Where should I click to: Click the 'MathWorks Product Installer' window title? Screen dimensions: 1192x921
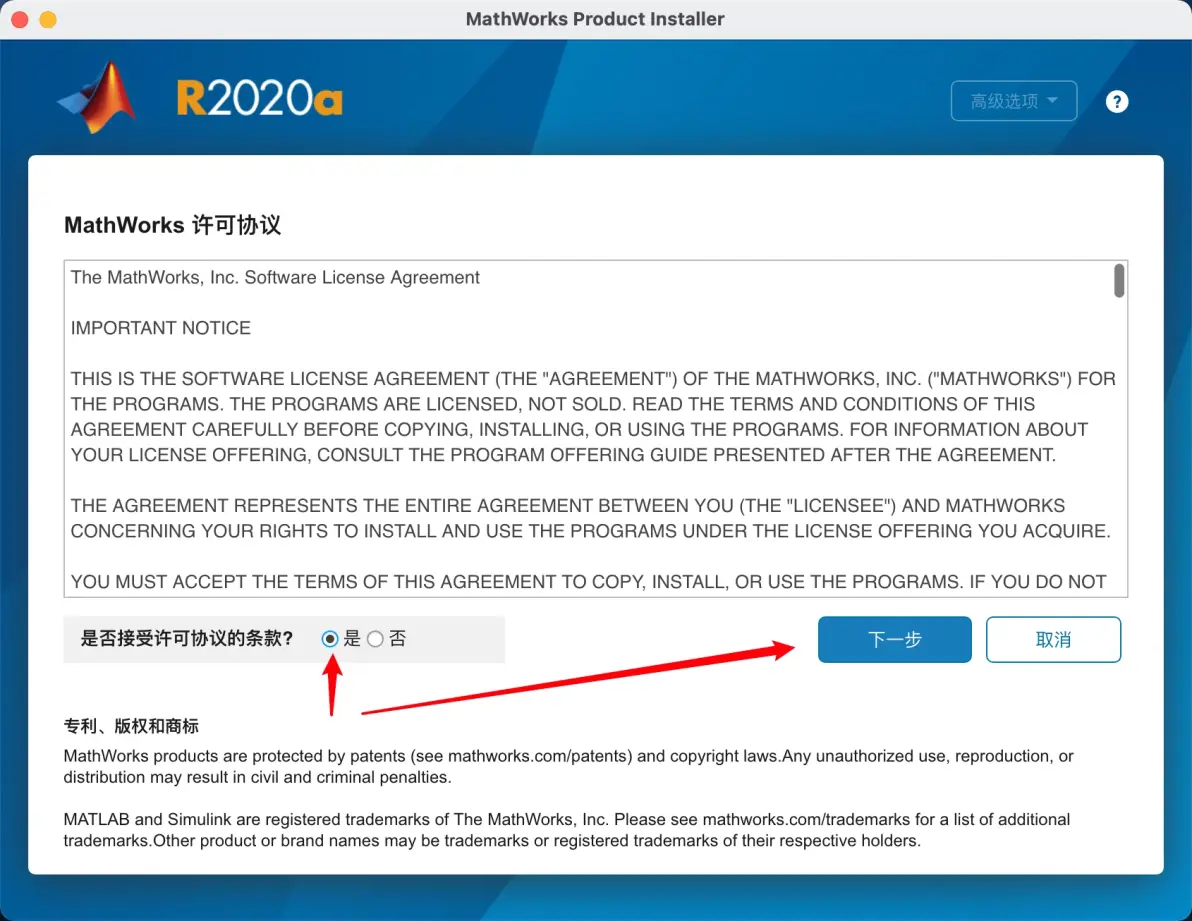coord(595,19)
